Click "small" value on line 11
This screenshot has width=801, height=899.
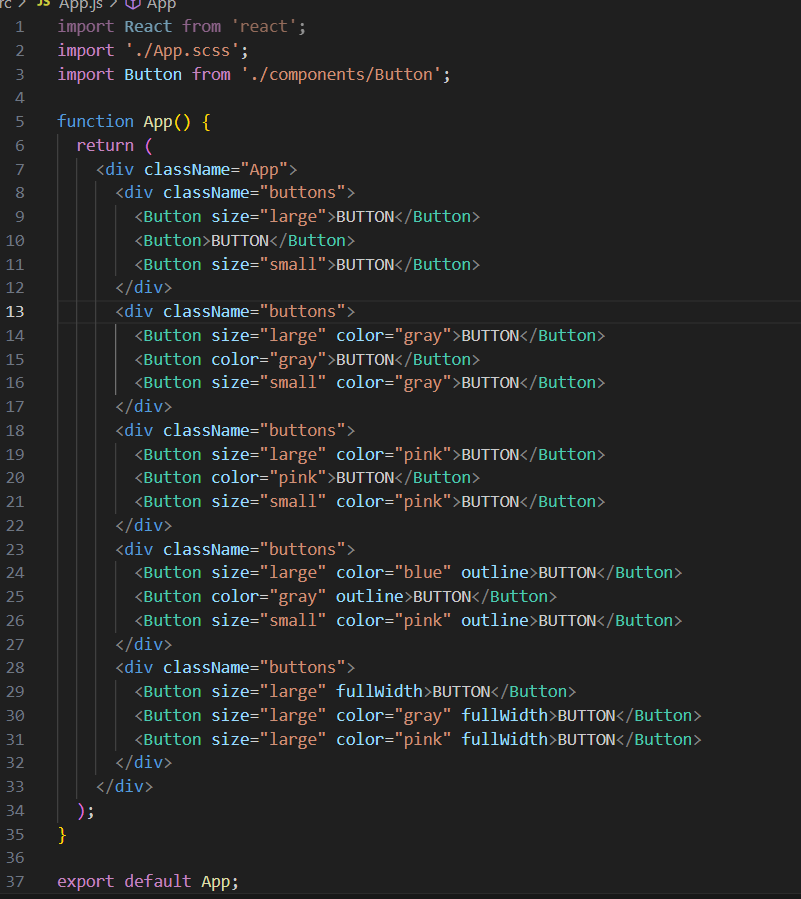pos(293,265)
